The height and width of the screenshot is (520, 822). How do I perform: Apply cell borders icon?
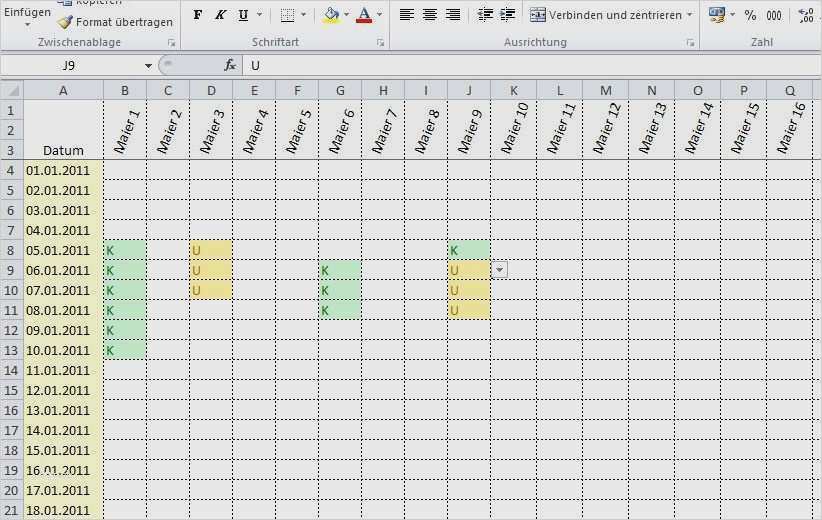click(x=287, y=15)
